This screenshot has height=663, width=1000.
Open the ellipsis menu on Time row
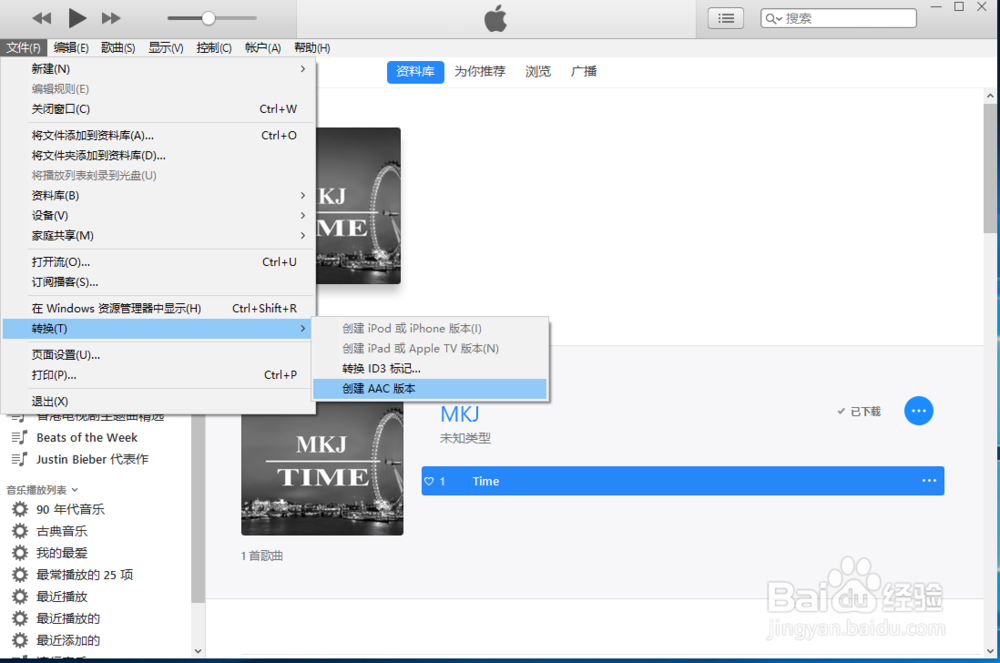pos(929,481)
